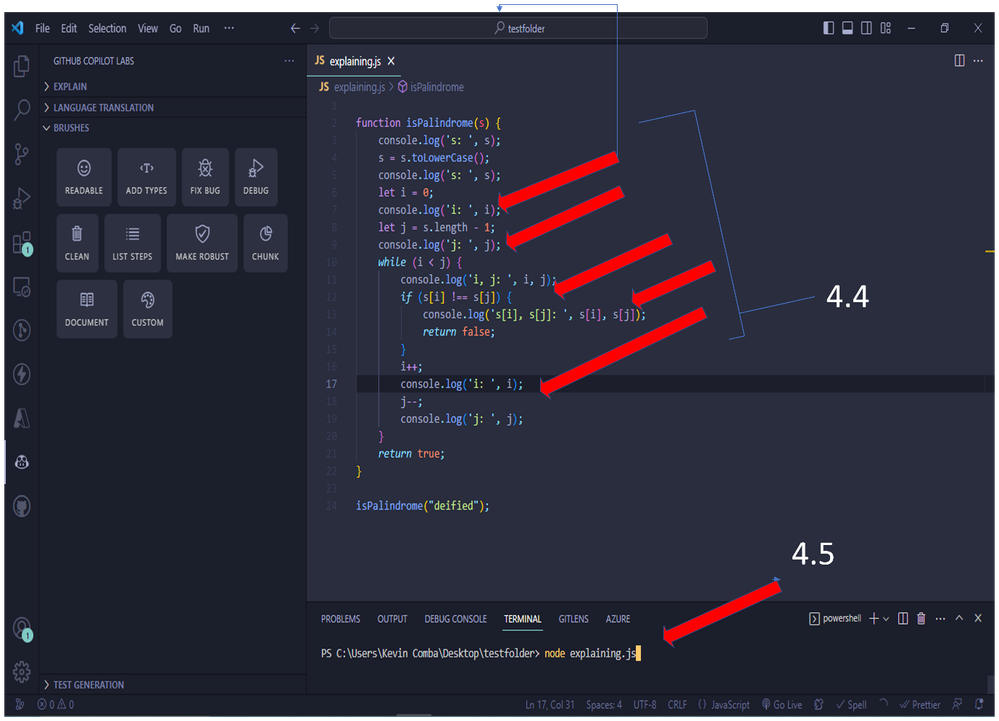Open terminal panel more actions
The height and width of the screenshot is (721, 999).
click(x=940, y=618)
